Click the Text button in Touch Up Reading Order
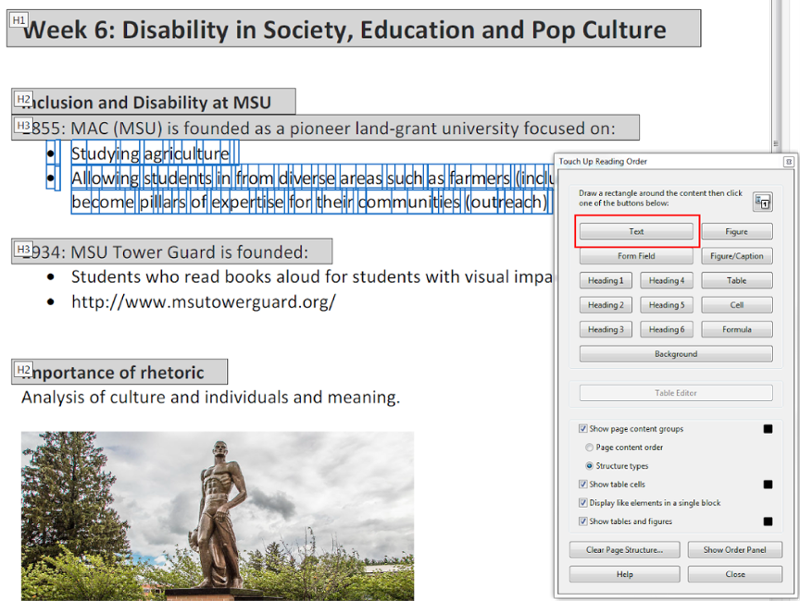The image size is (800, 601). (636, 231)
